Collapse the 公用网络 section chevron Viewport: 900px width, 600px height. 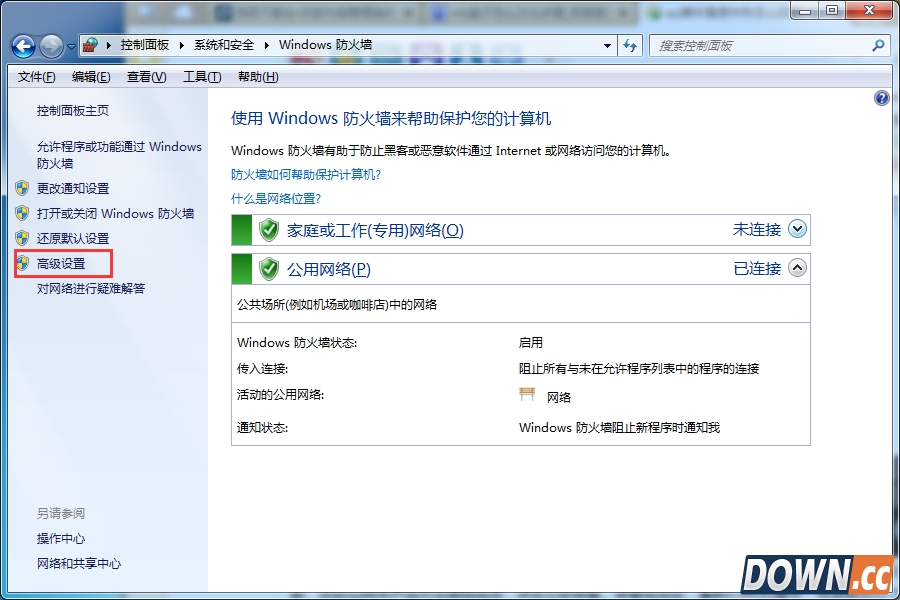tap(797, 268)
